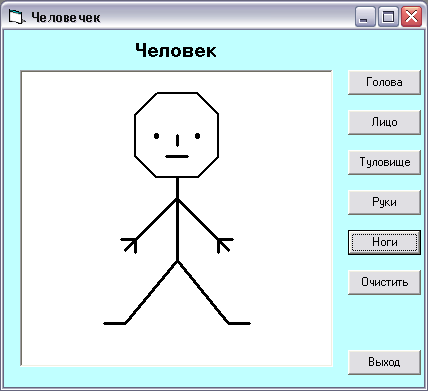
Task: Draw the face with the Лицо button
Action: tap(384, 122)
